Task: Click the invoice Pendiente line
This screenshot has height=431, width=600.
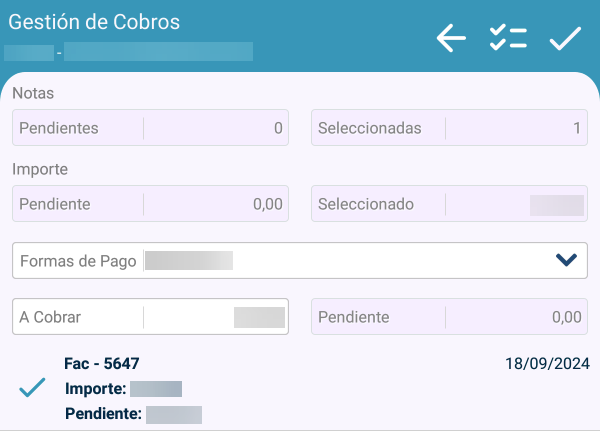Action: click(x=132, y=414)
